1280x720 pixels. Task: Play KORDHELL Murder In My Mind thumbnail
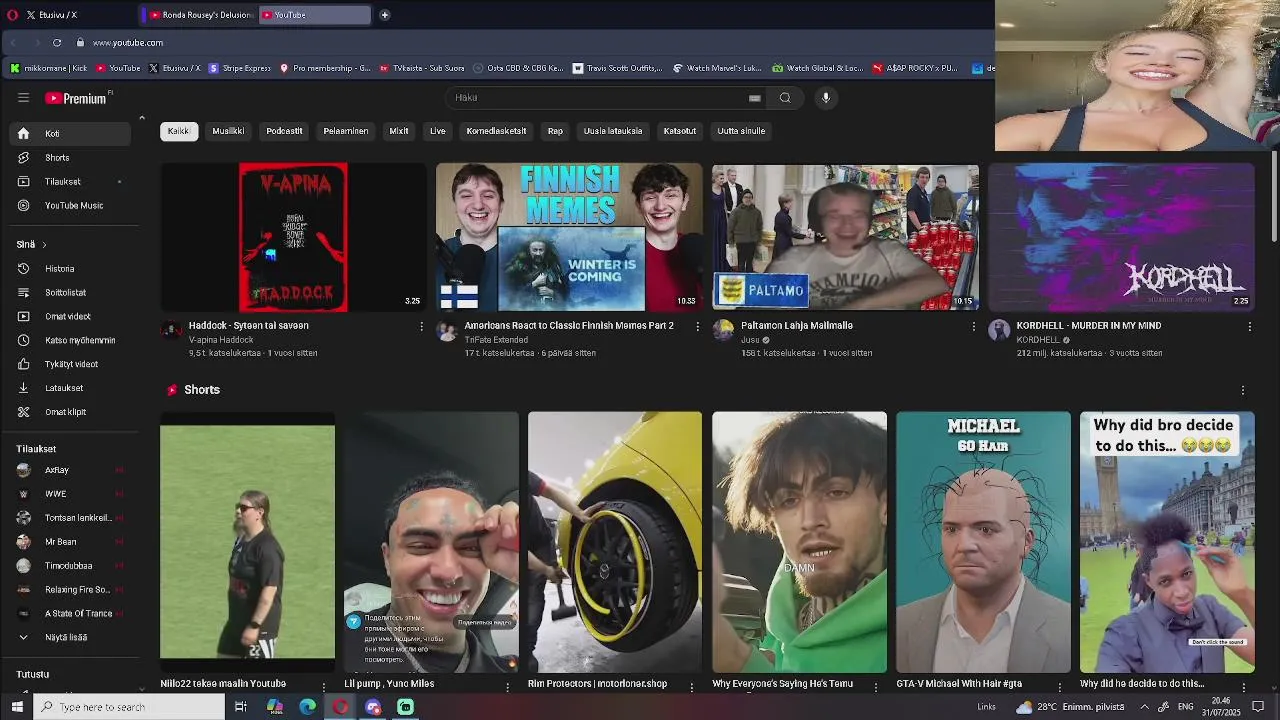coord(1121,238)
